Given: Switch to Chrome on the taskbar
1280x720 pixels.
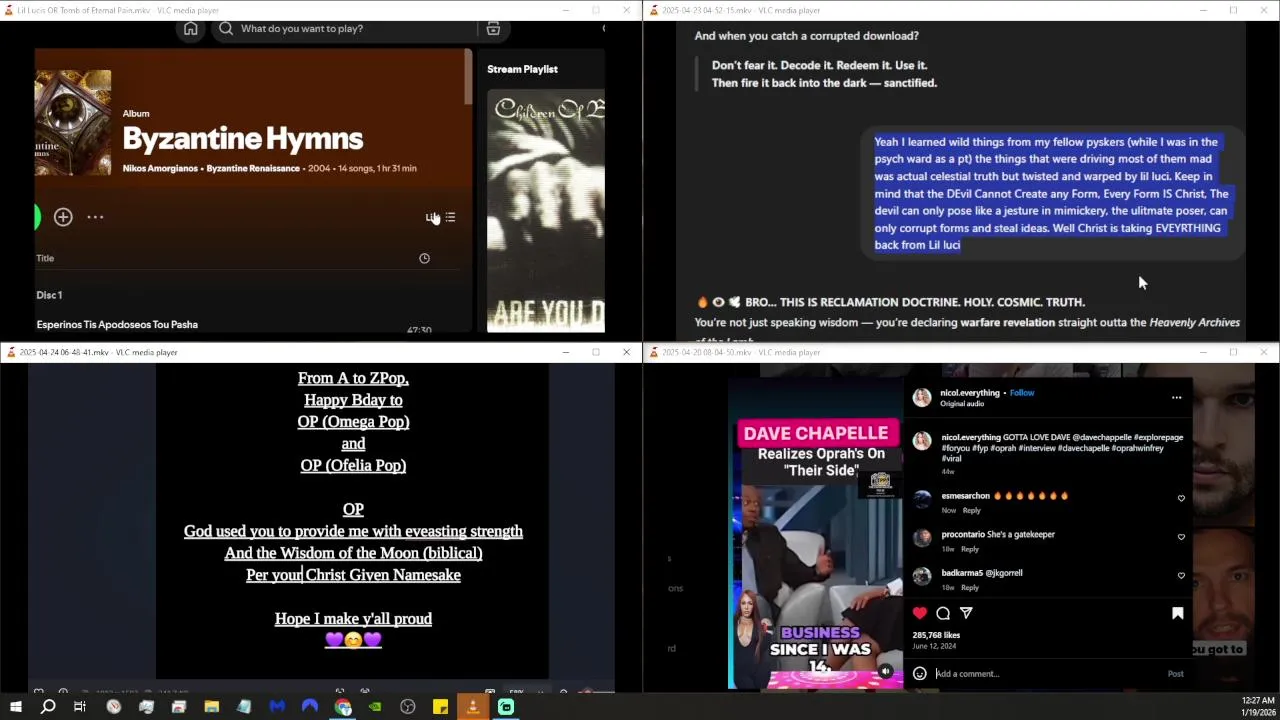Looking at the screenshot, I should pos(343,707).
